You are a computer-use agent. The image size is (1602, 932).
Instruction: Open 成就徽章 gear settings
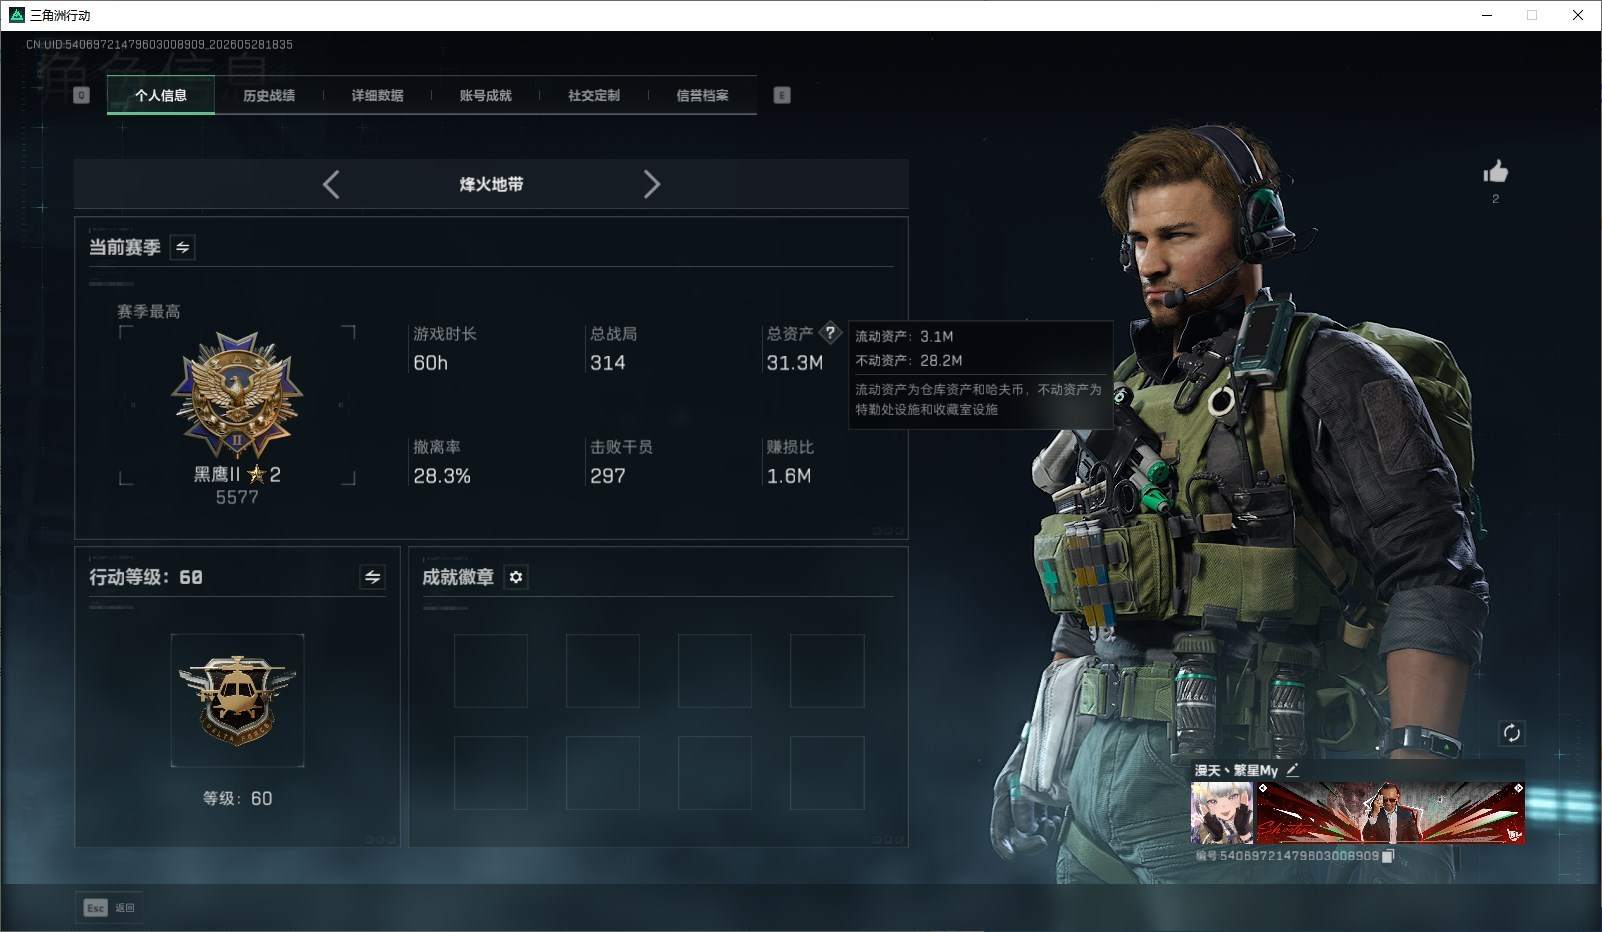tap(516, 577)
